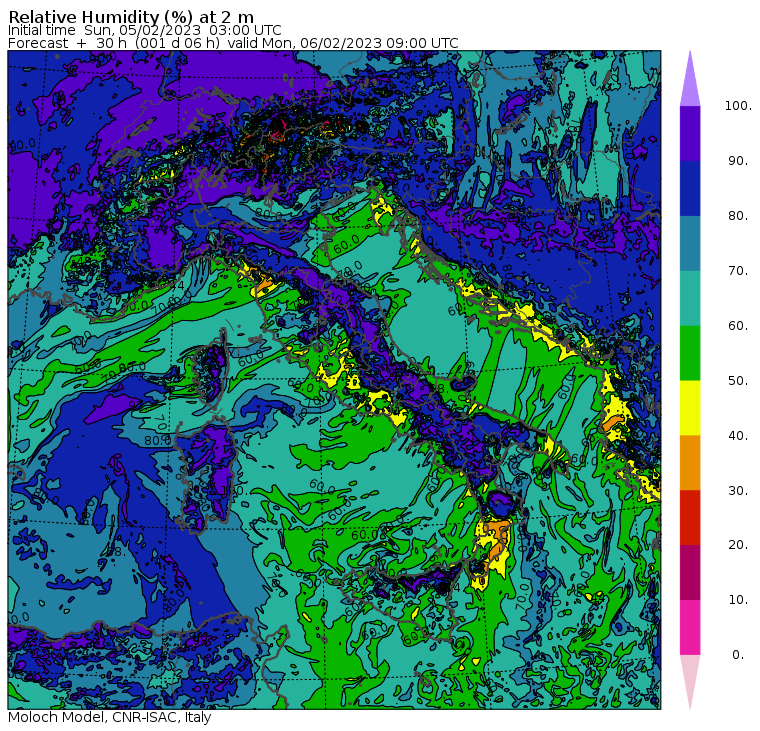This screenshot has height=731, width=760.
Task: Click the "40." colorbar tick label
Action: tap(738, 435)
